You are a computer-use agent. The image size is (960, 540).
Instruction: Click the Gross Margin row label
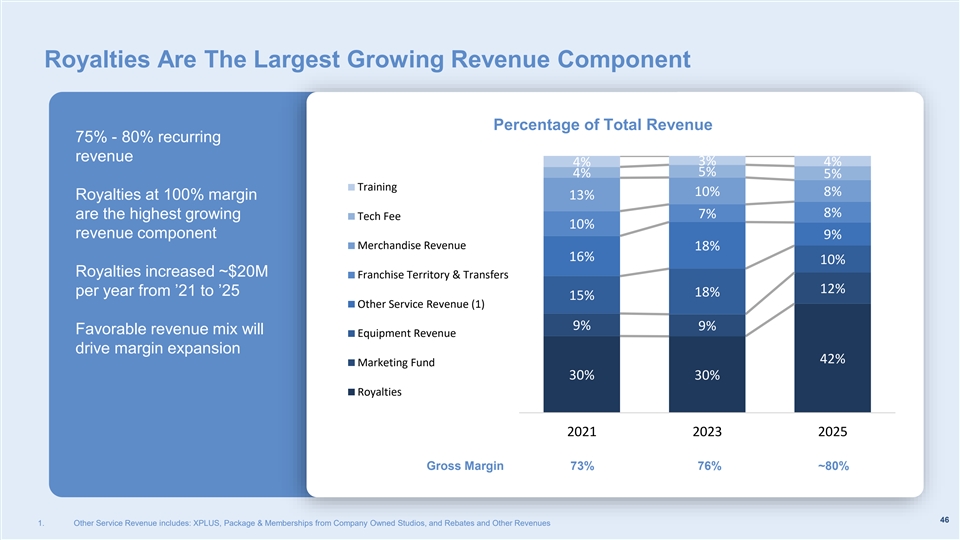coord(465,466)
